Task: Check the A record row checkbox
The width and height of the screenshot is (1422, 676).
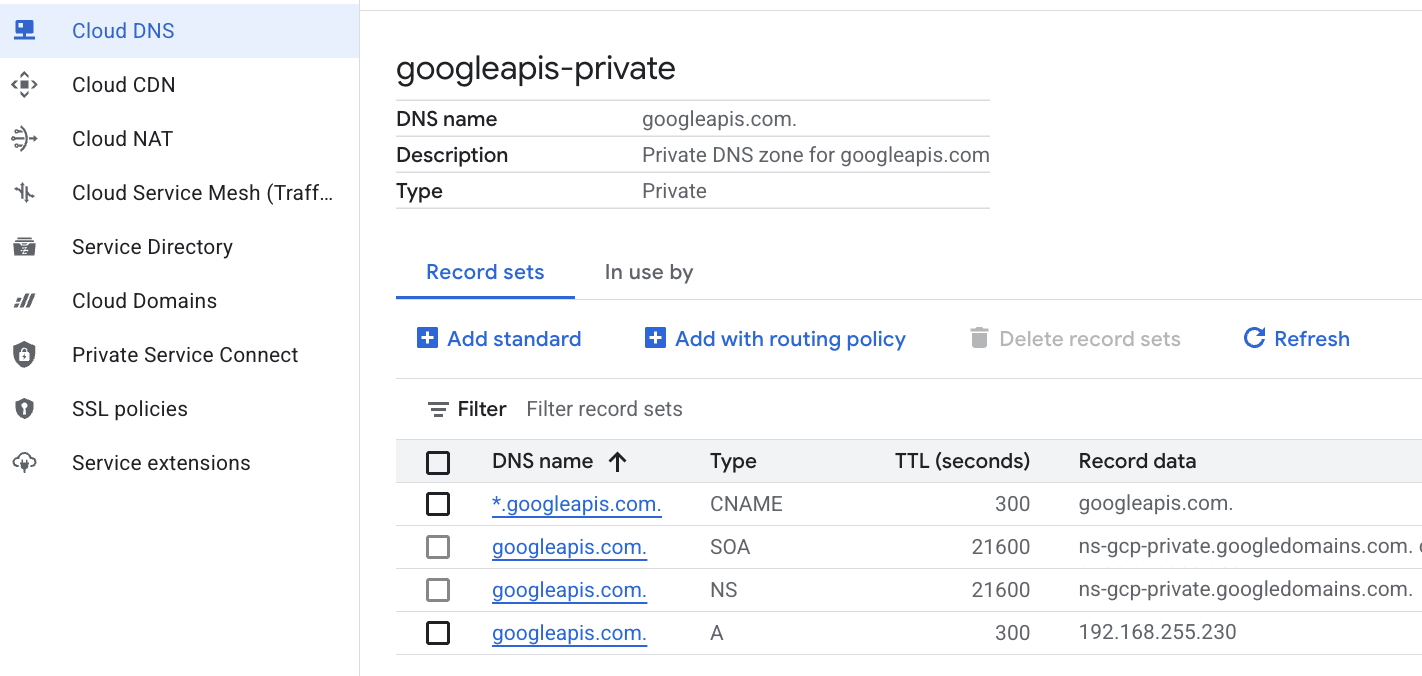Action: click(x=438, y=633)
